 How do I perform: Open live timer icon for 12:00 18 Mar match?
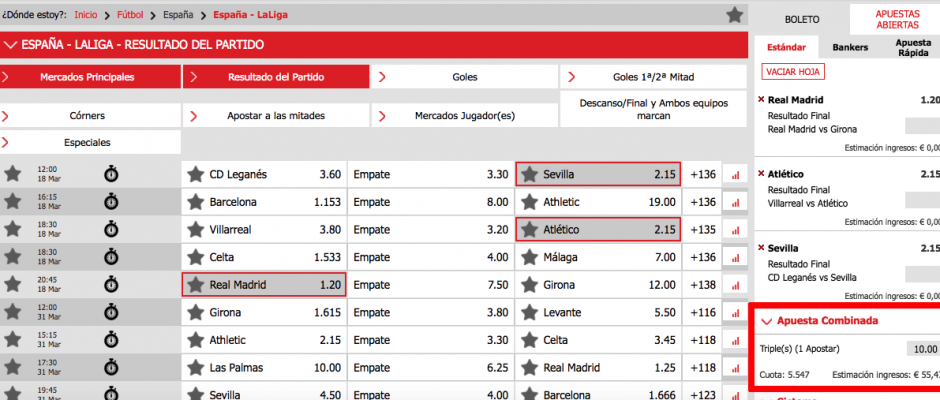(111, 174)
